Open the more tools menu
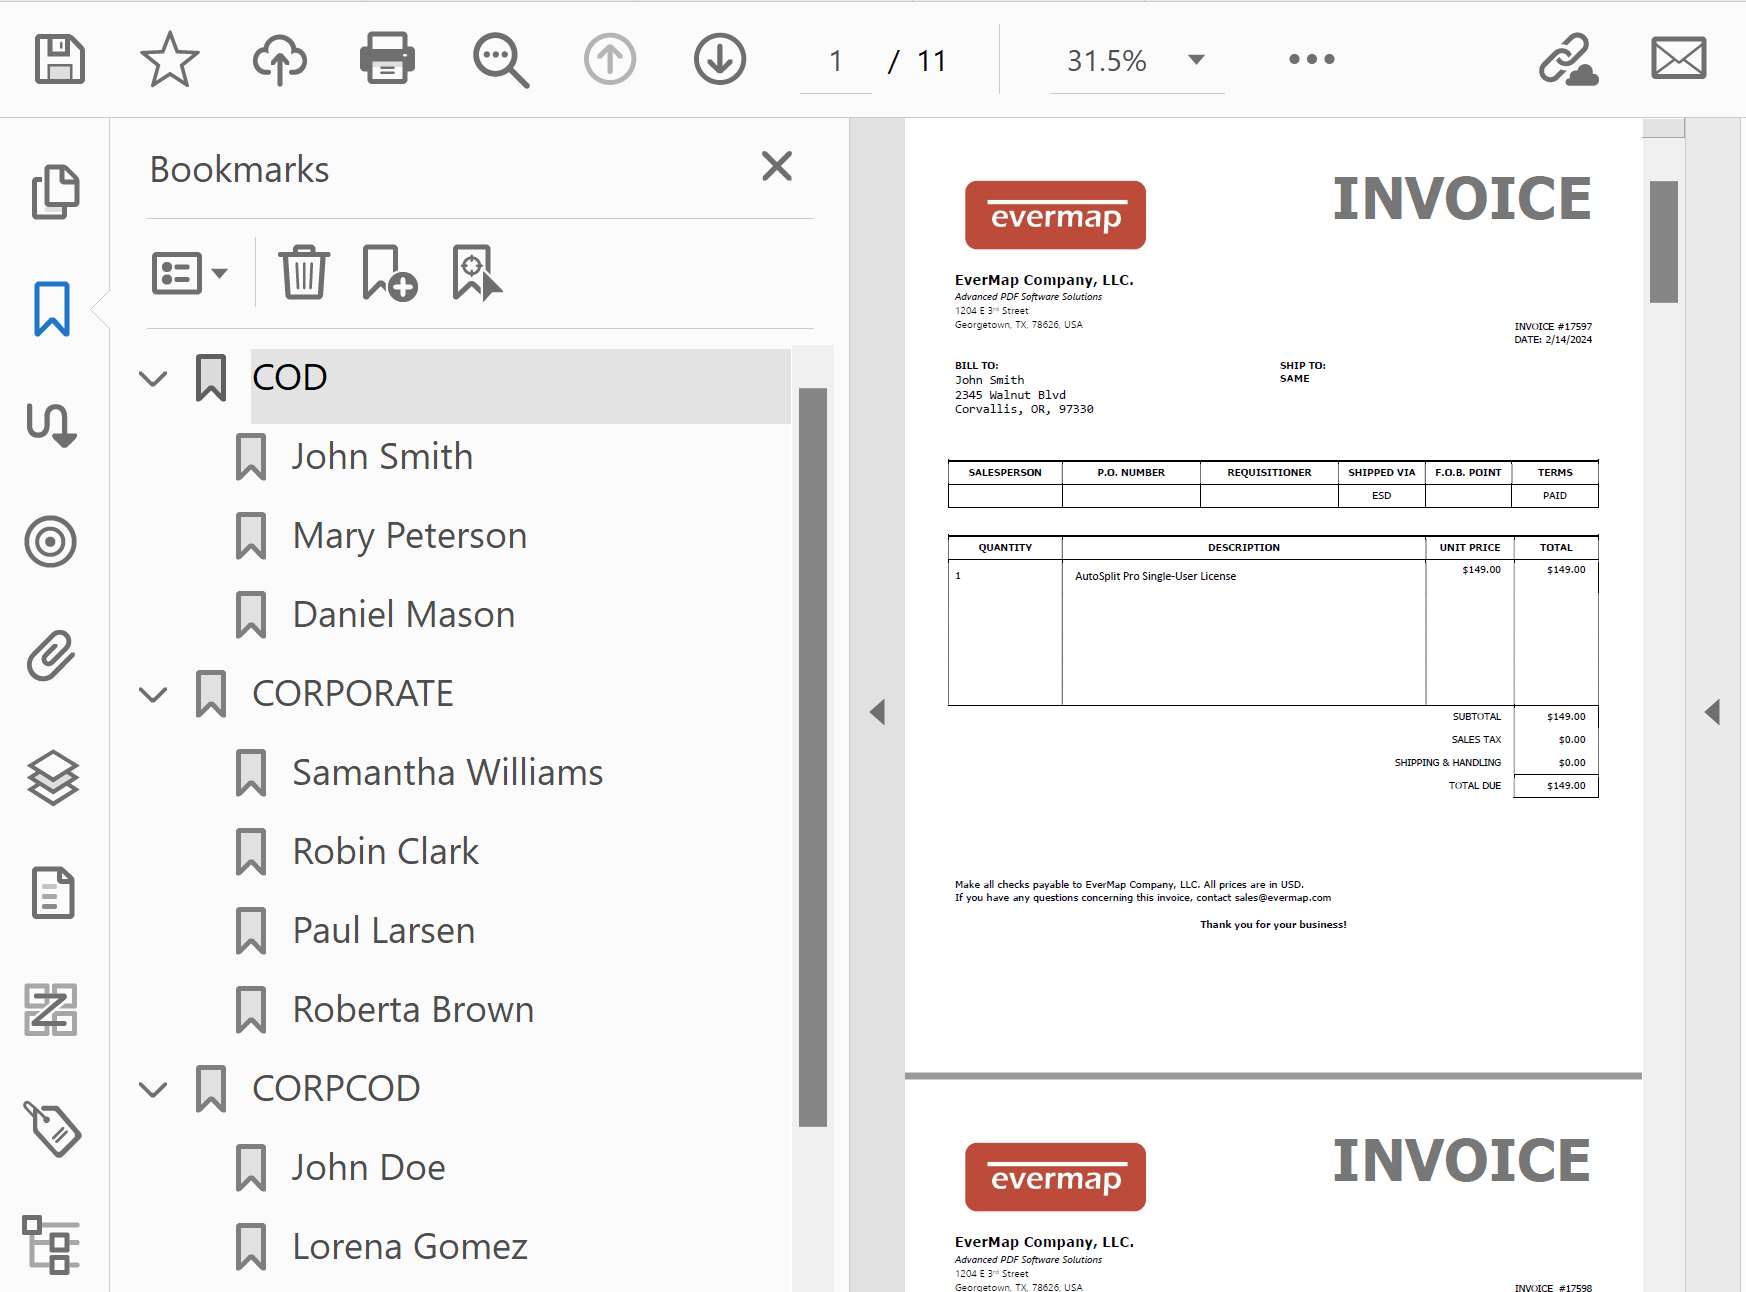The height and width of the screenshot is (1292, 1746). tap(1310, 59)
